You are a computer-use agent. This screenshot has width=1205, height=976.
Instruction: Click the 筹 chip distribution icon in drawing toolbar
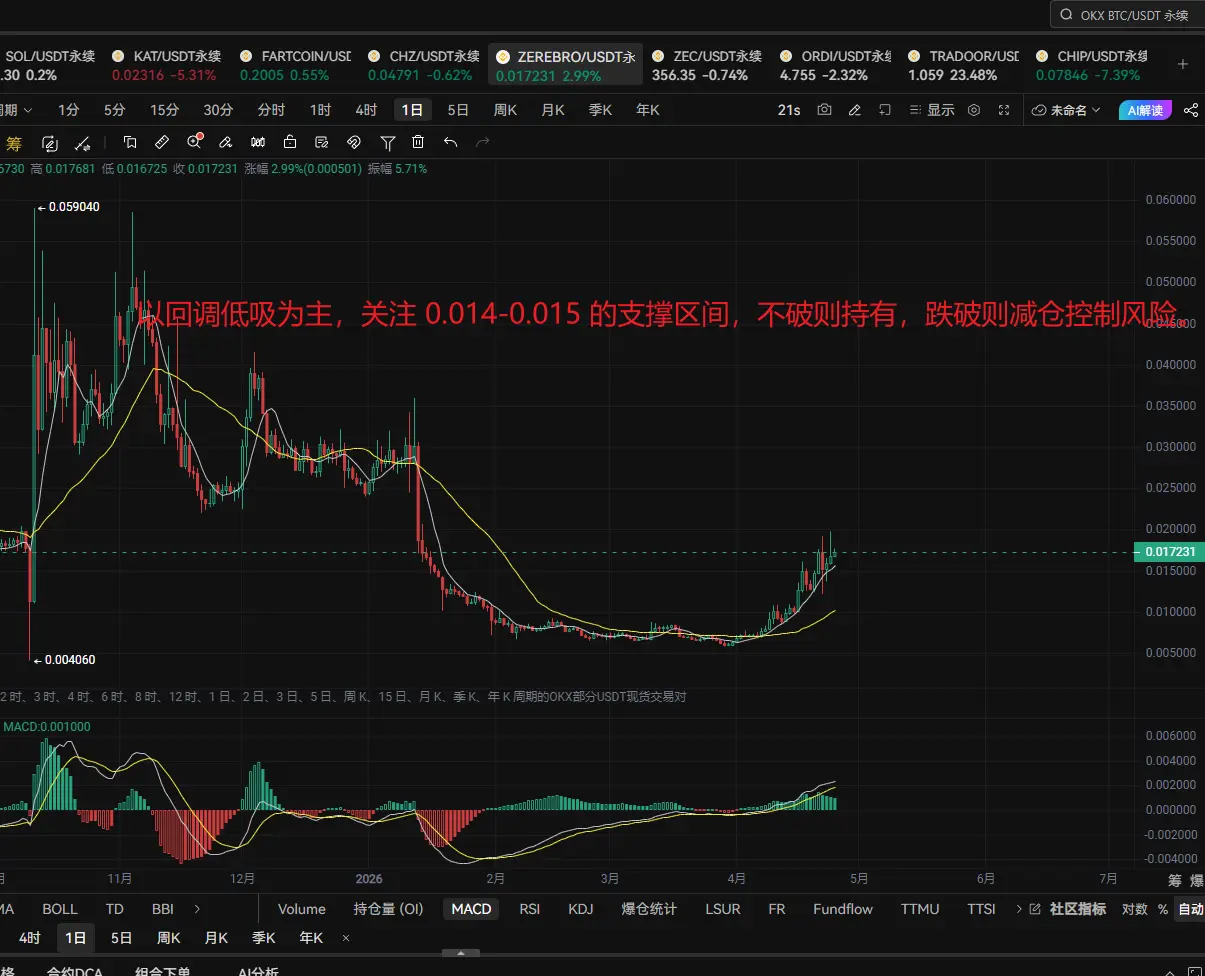[x=15, y=142]
